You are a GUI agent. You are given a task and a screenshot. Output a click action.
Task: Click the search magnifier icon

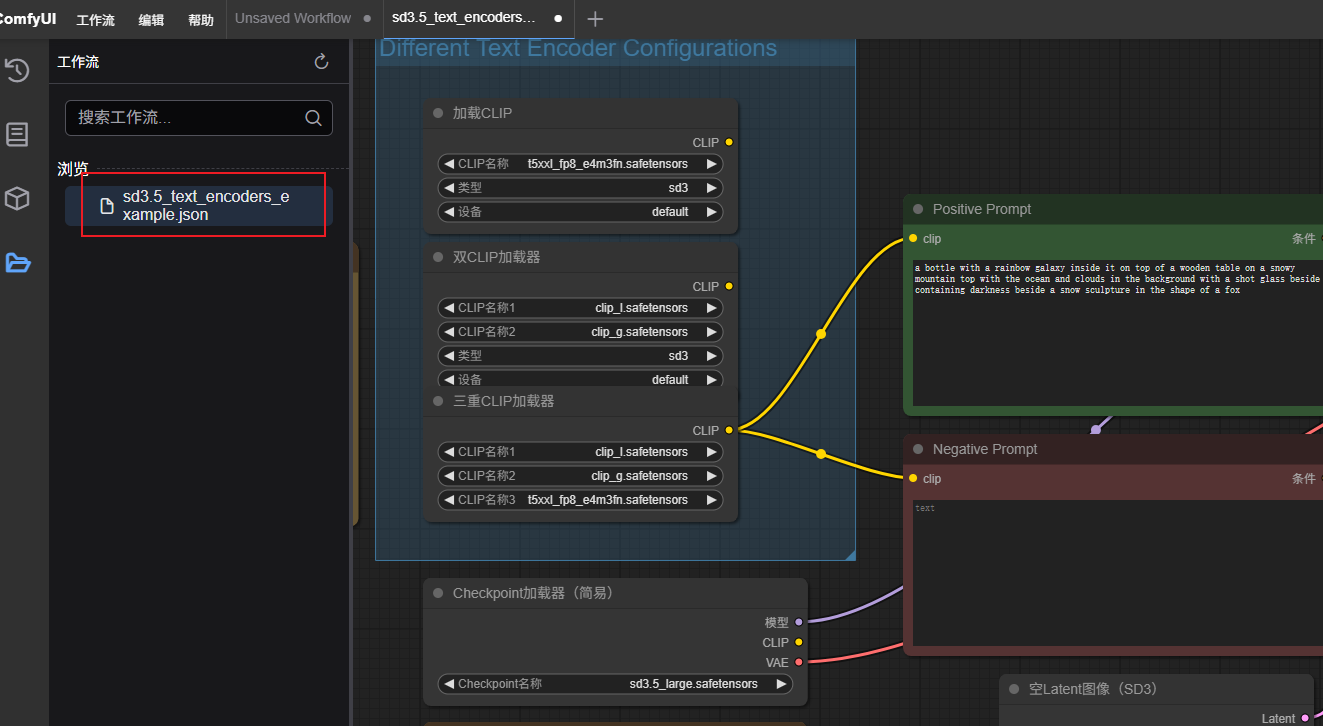point(313,118)
